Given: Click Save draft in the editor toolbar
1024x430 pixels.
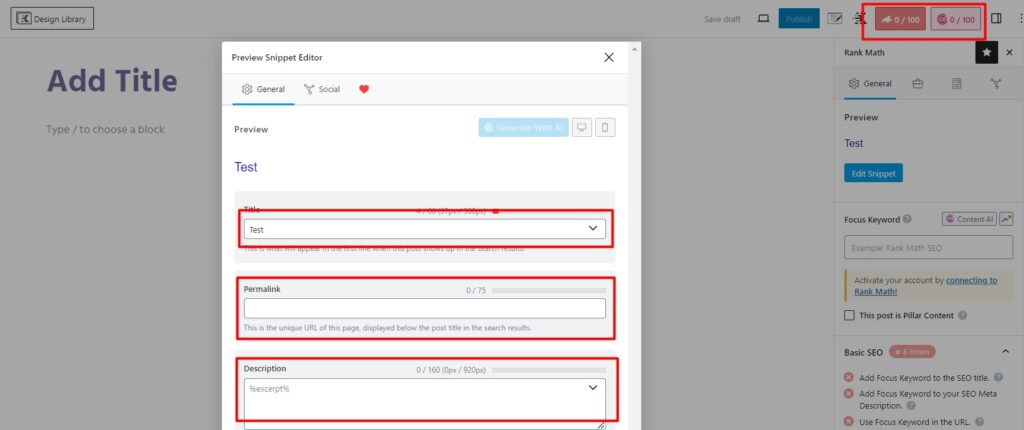Looking at the screenshot, I should click(x=722, y=19).
